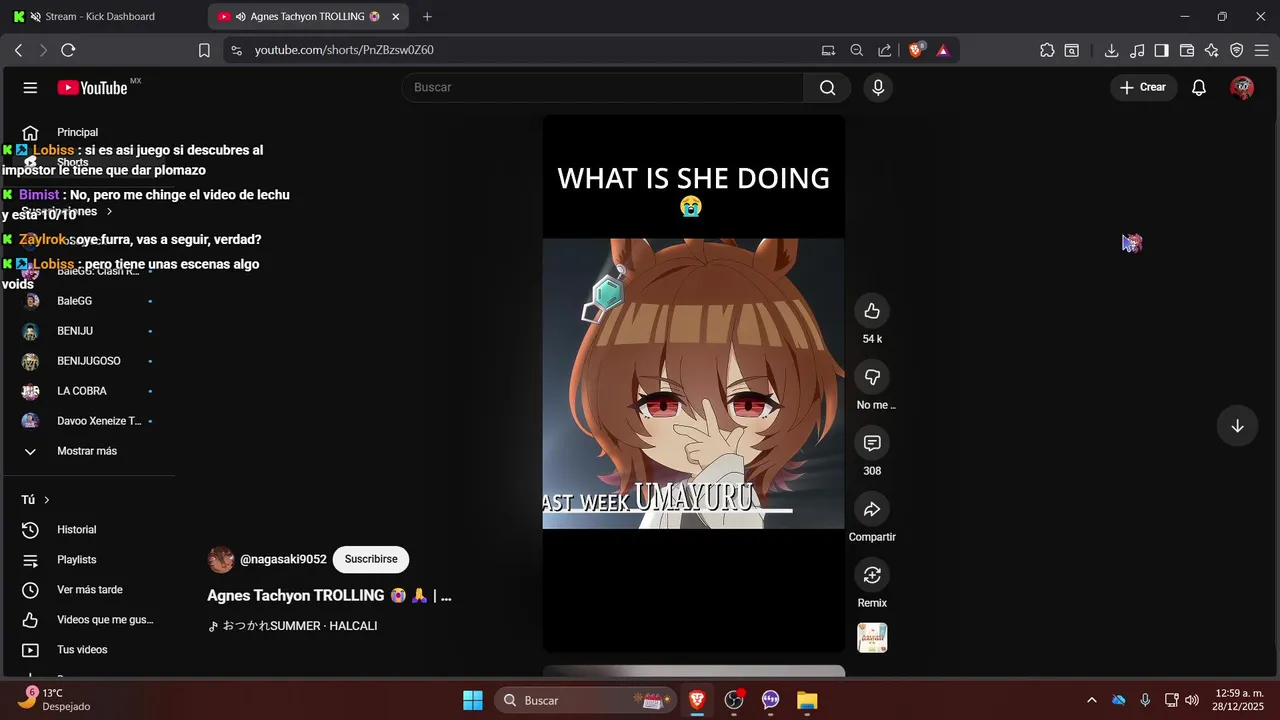Show hidden system tray icons
Image resolution: width=1280 pixels, height=720 pixels.
1091,700
